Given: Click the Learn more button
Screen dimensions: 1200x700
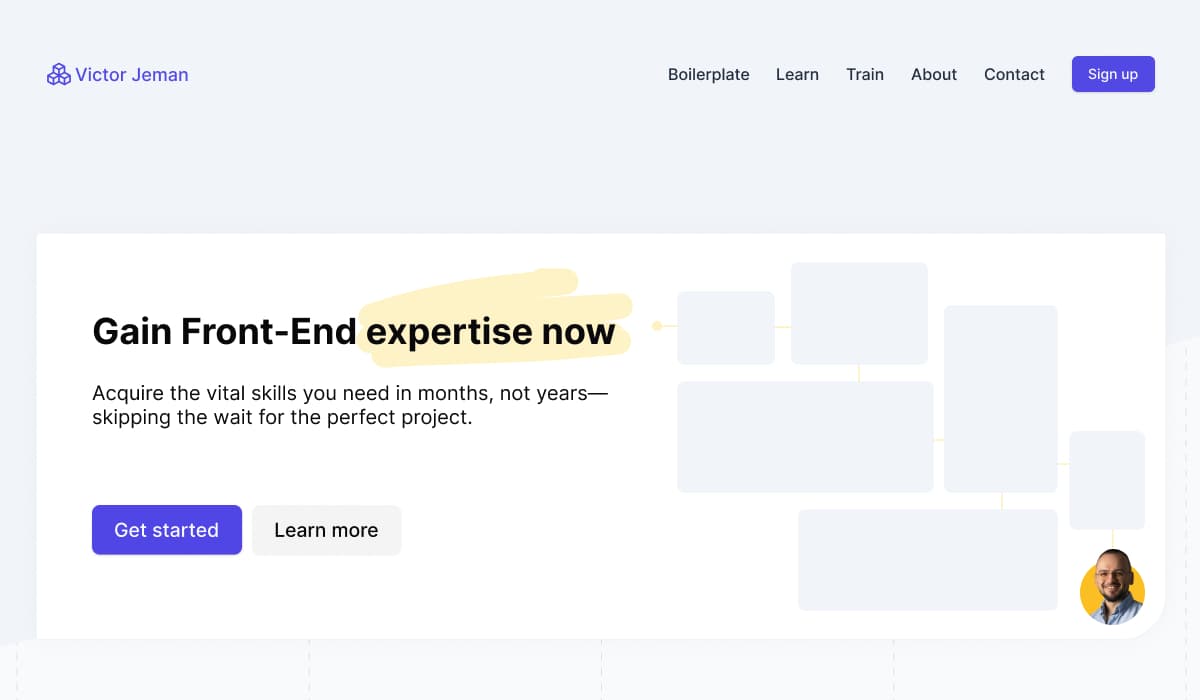Looking at the screenshot, I should (326, 530).
